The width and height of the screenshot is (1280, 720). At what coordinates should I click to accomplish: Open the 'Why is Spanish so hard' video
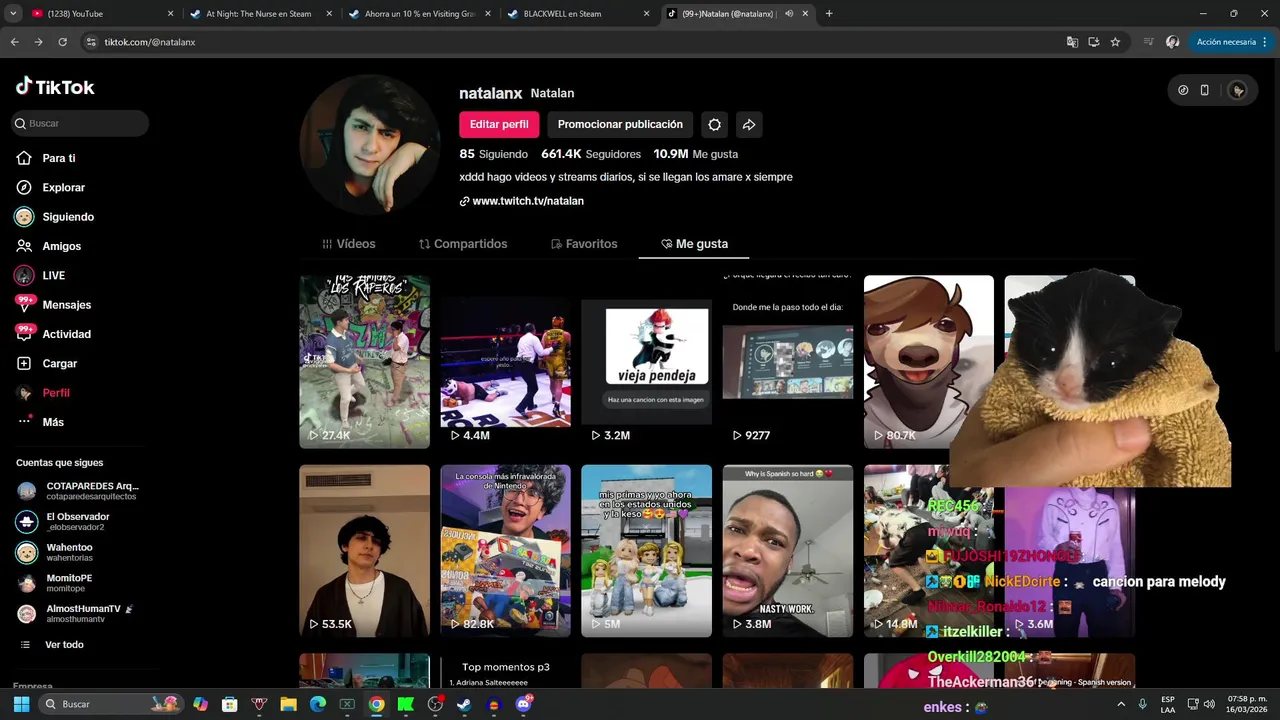[x=788, y=551]
